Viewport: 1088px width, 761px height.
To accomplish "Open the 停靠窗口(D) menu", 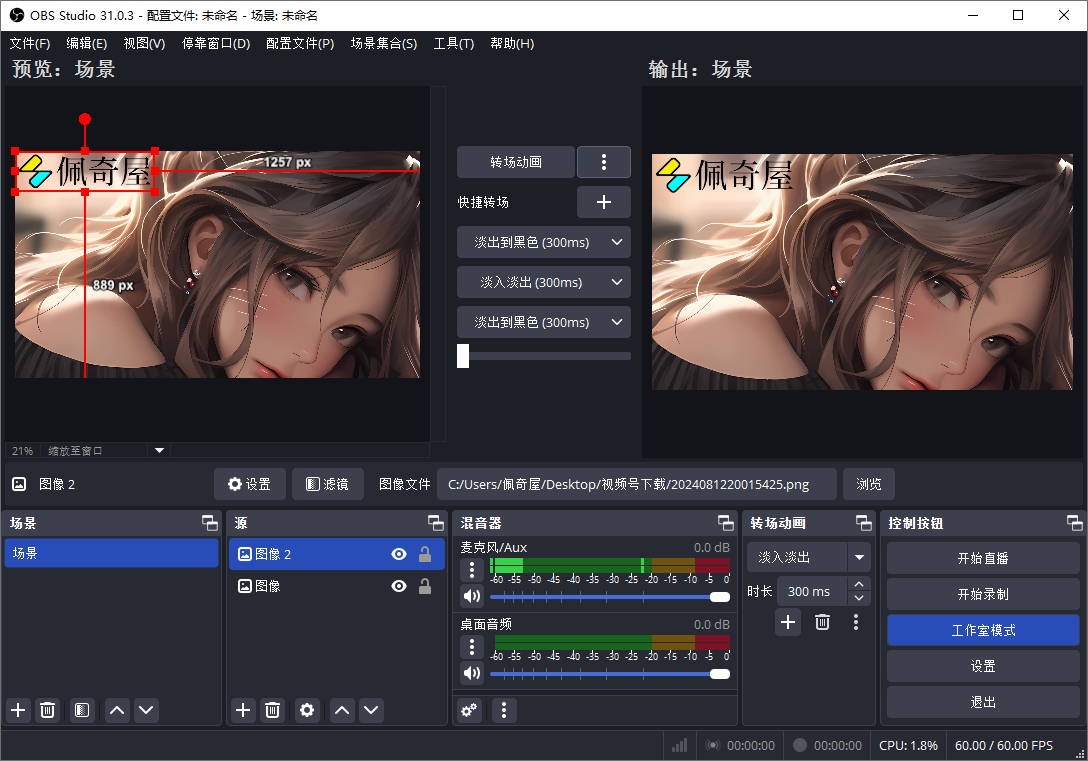I will 216,43.
